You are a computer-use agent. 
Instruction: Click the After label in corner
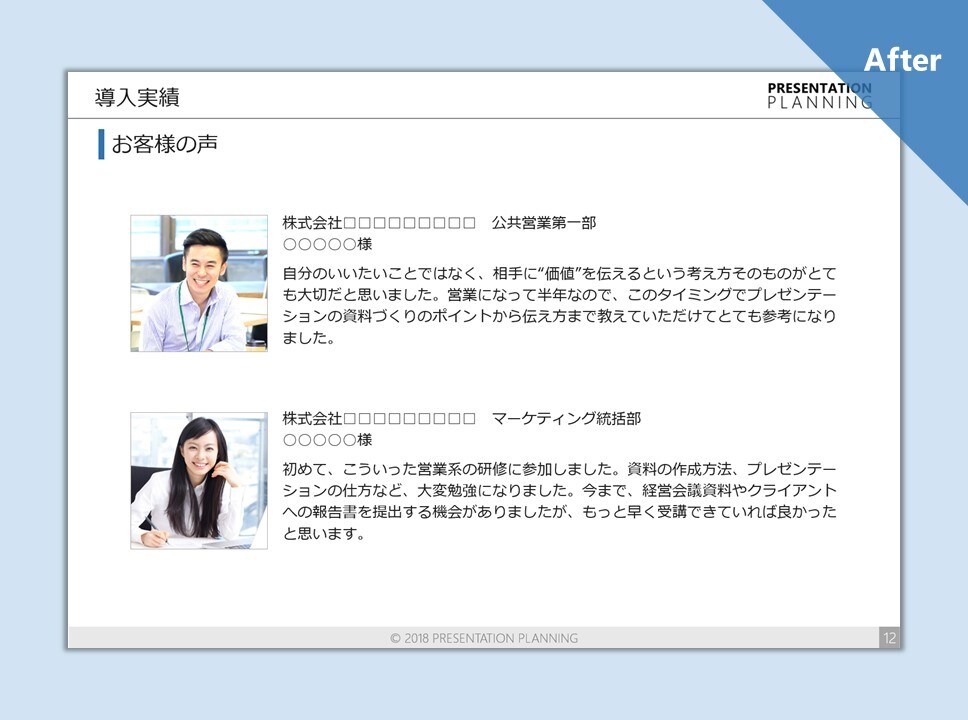[902, 60]
